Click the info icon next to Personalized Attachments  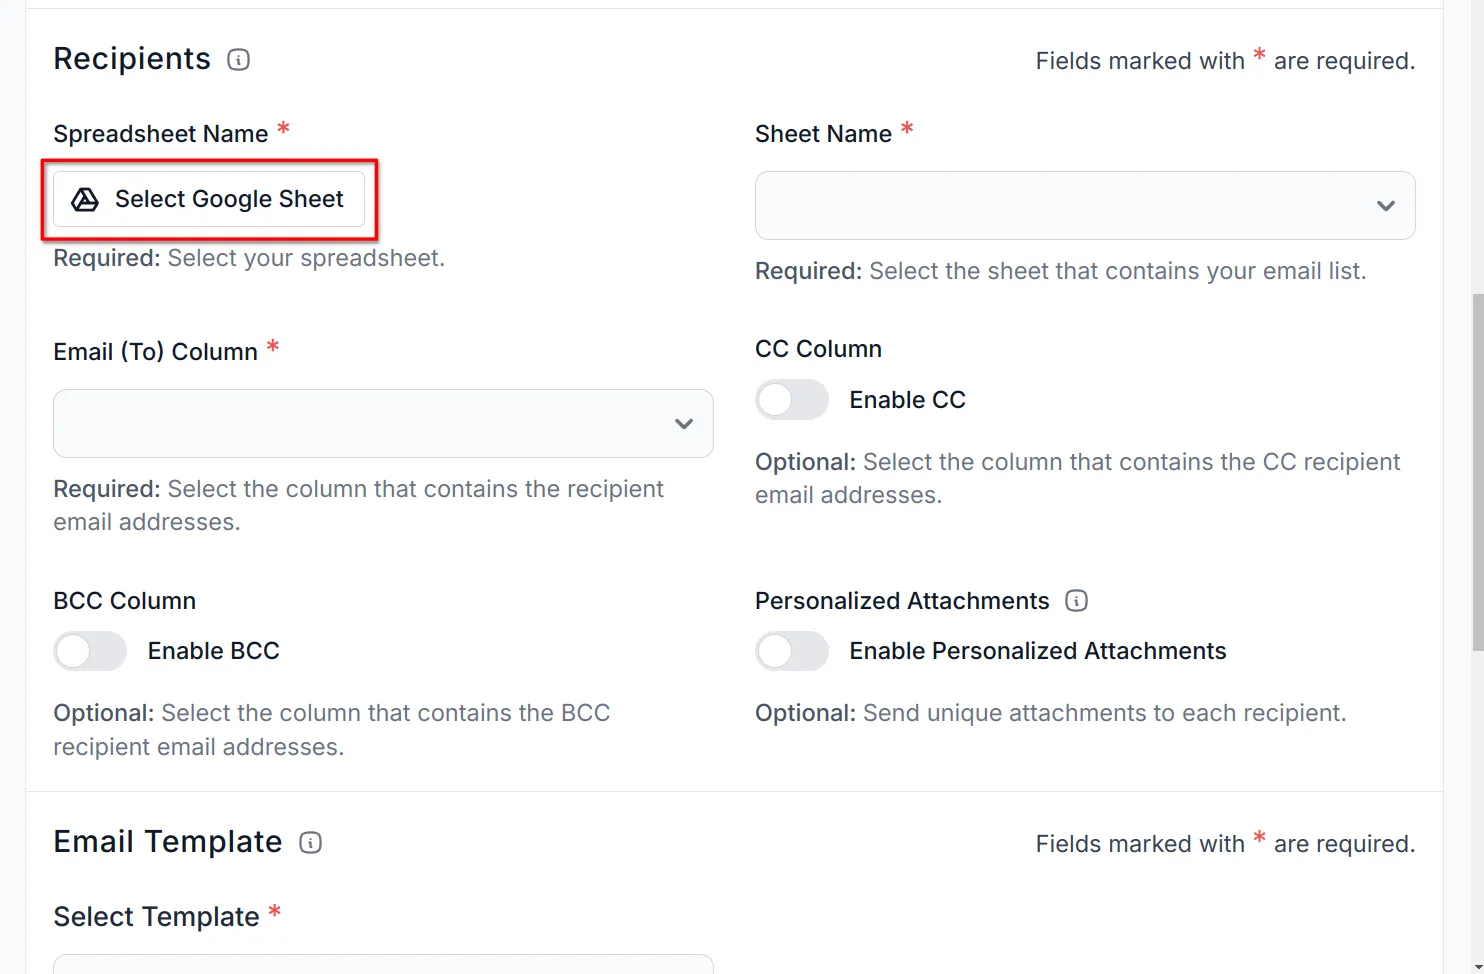click(x=1076, y=600)
